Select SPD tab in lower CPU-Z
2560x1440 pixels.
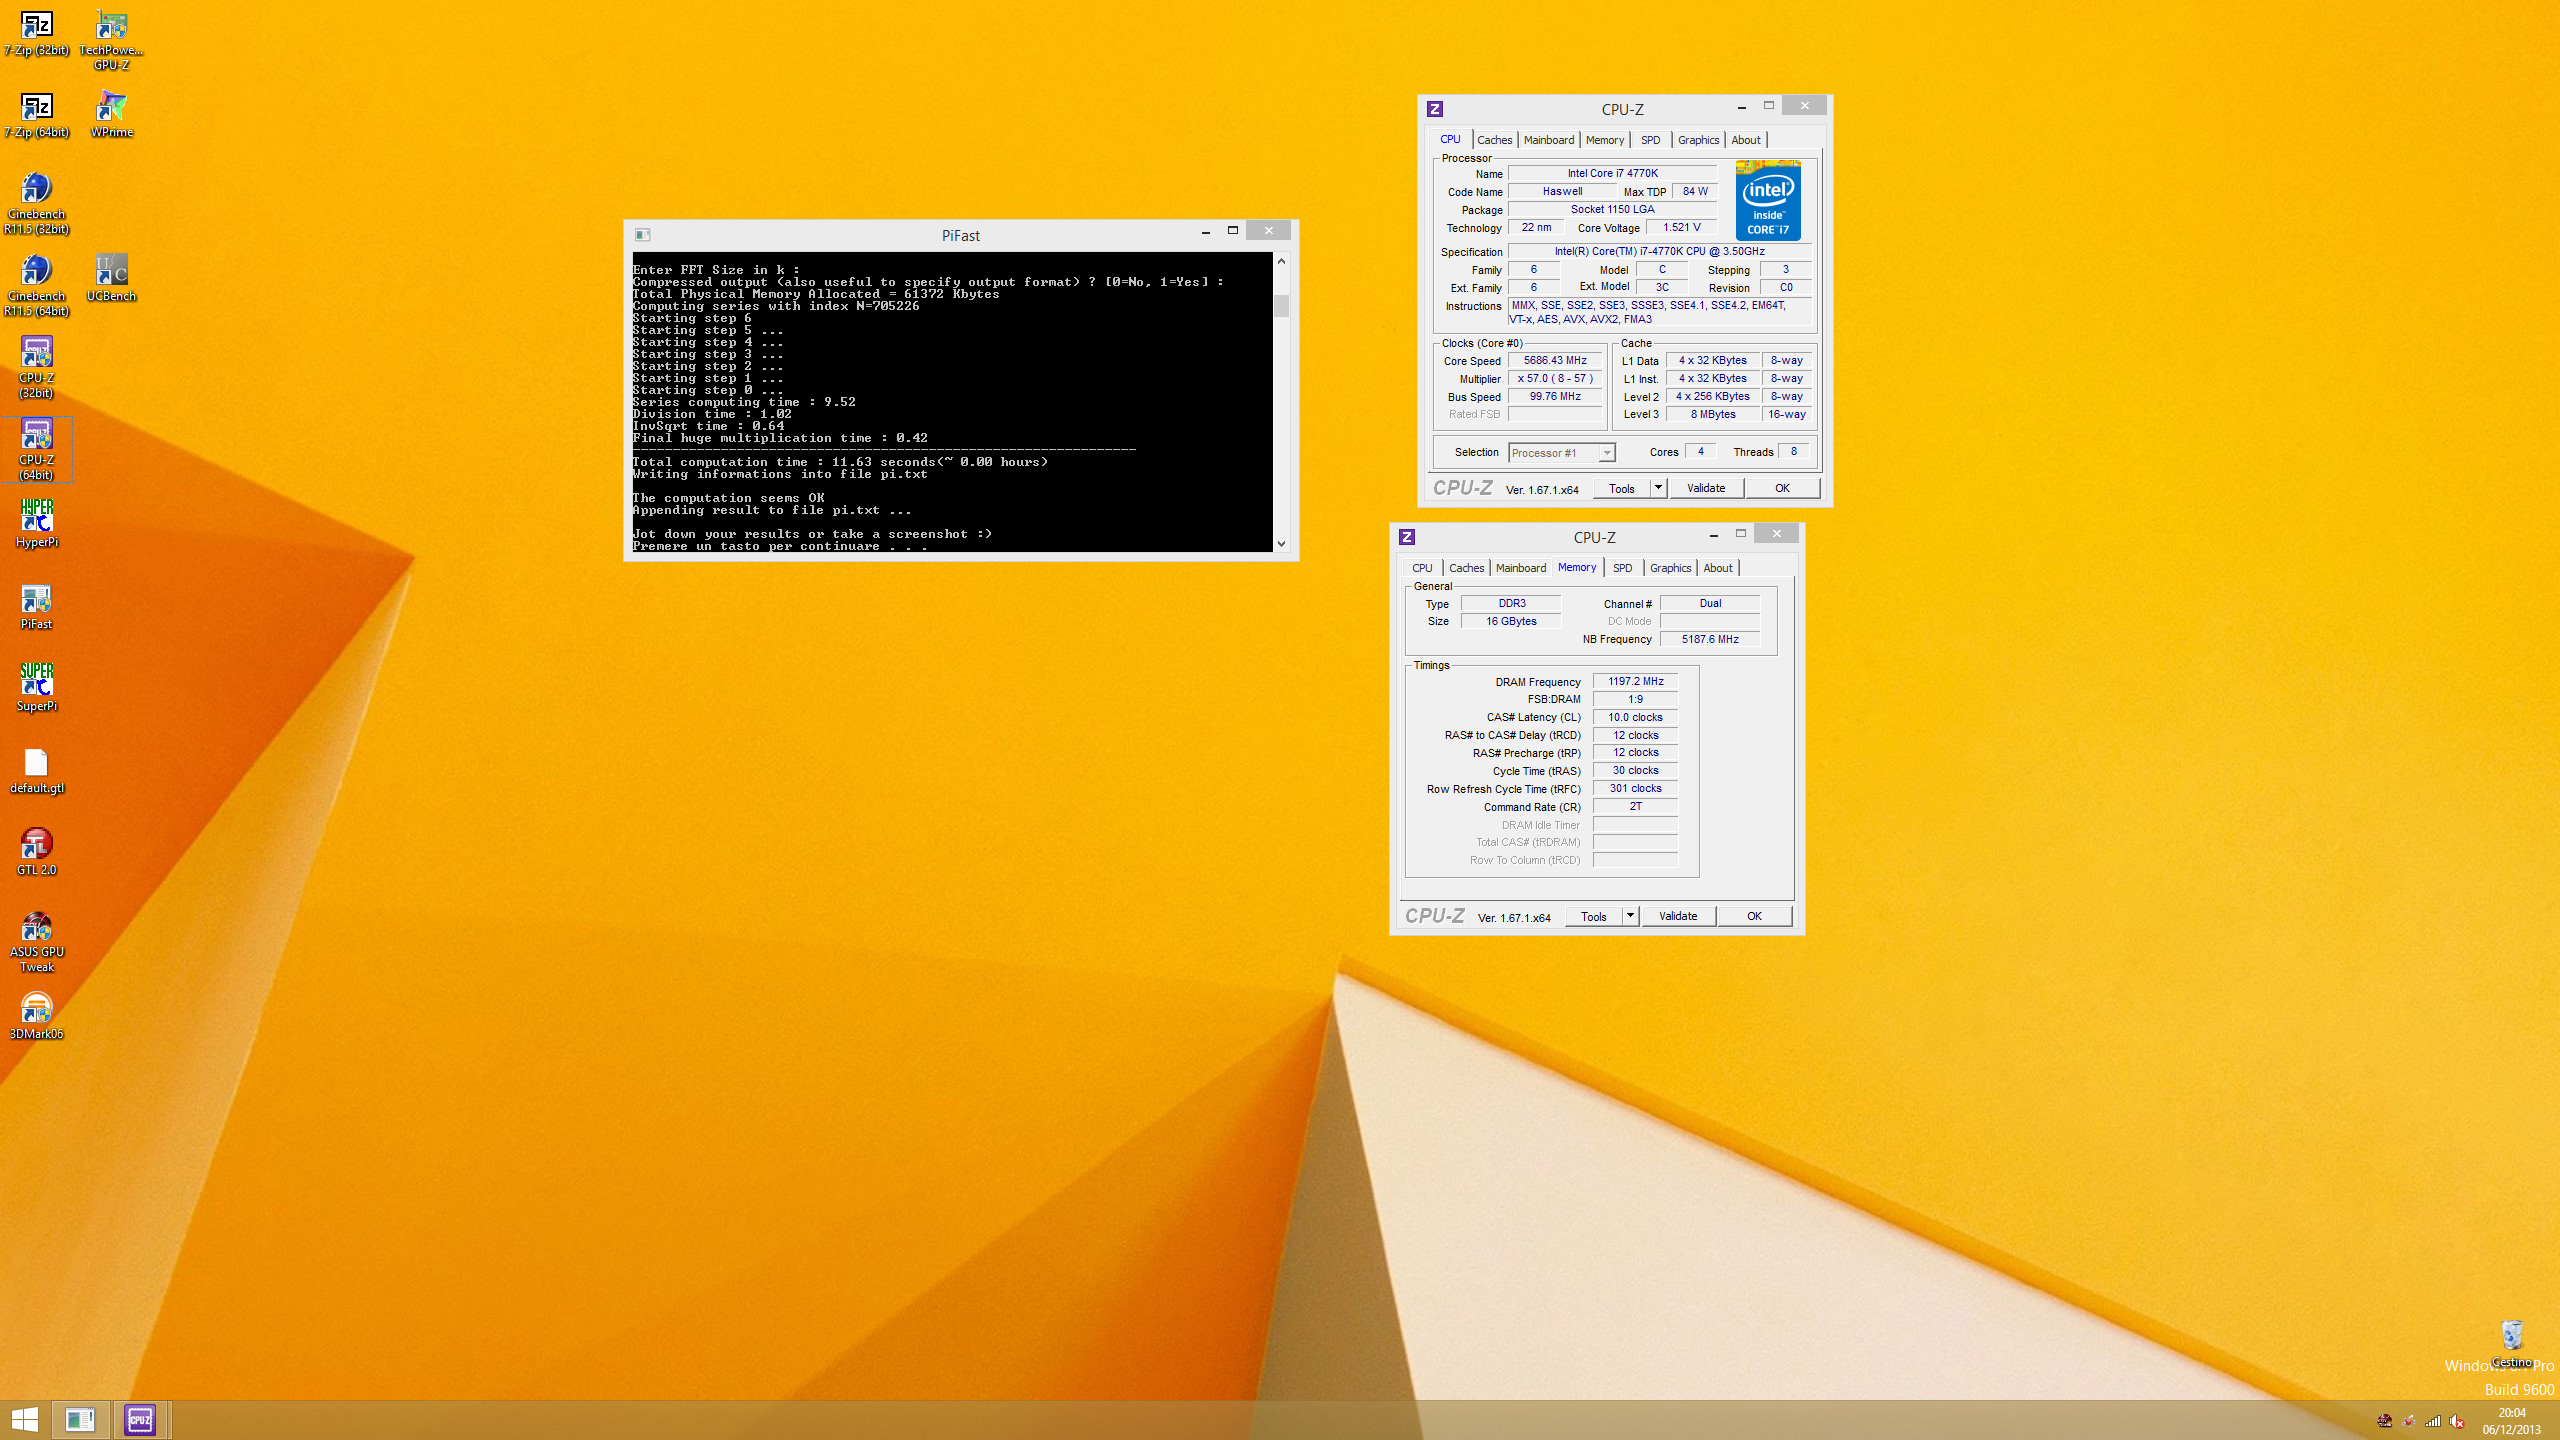[x=1622, y=568]
